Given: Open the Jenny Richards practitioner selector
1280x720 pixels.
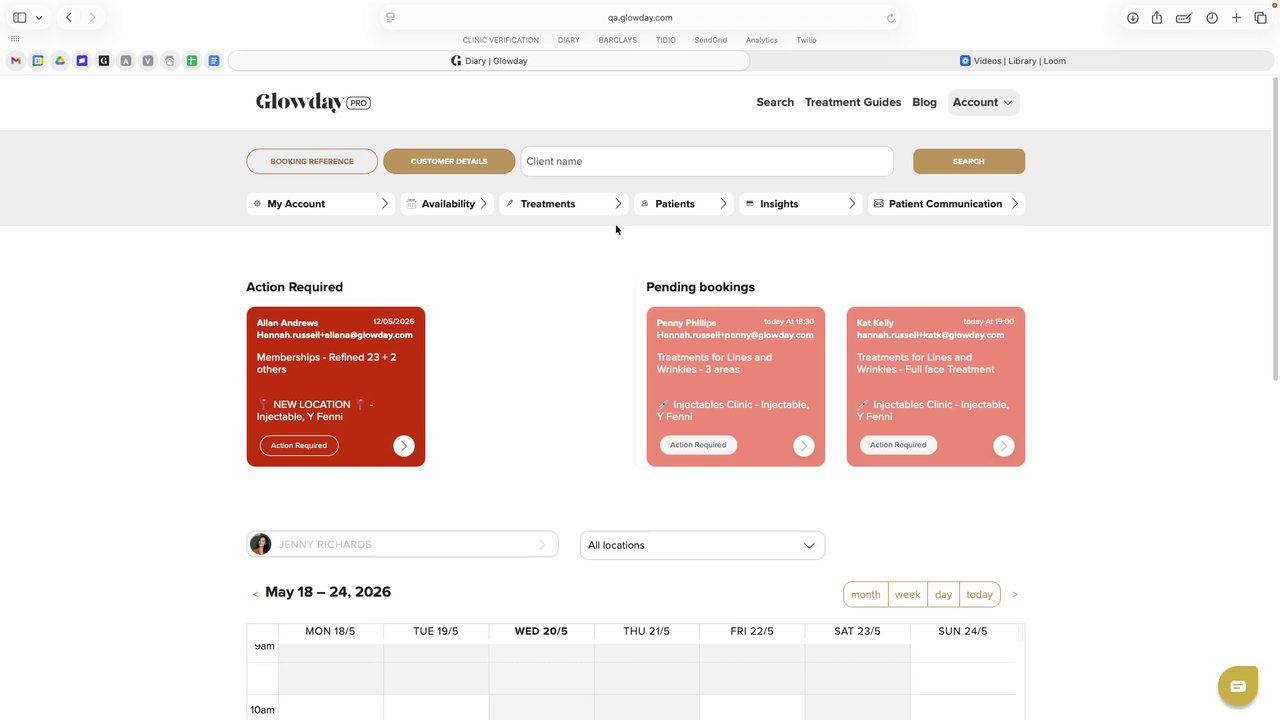Looking at the screenshot, I should tap(402, 544).
